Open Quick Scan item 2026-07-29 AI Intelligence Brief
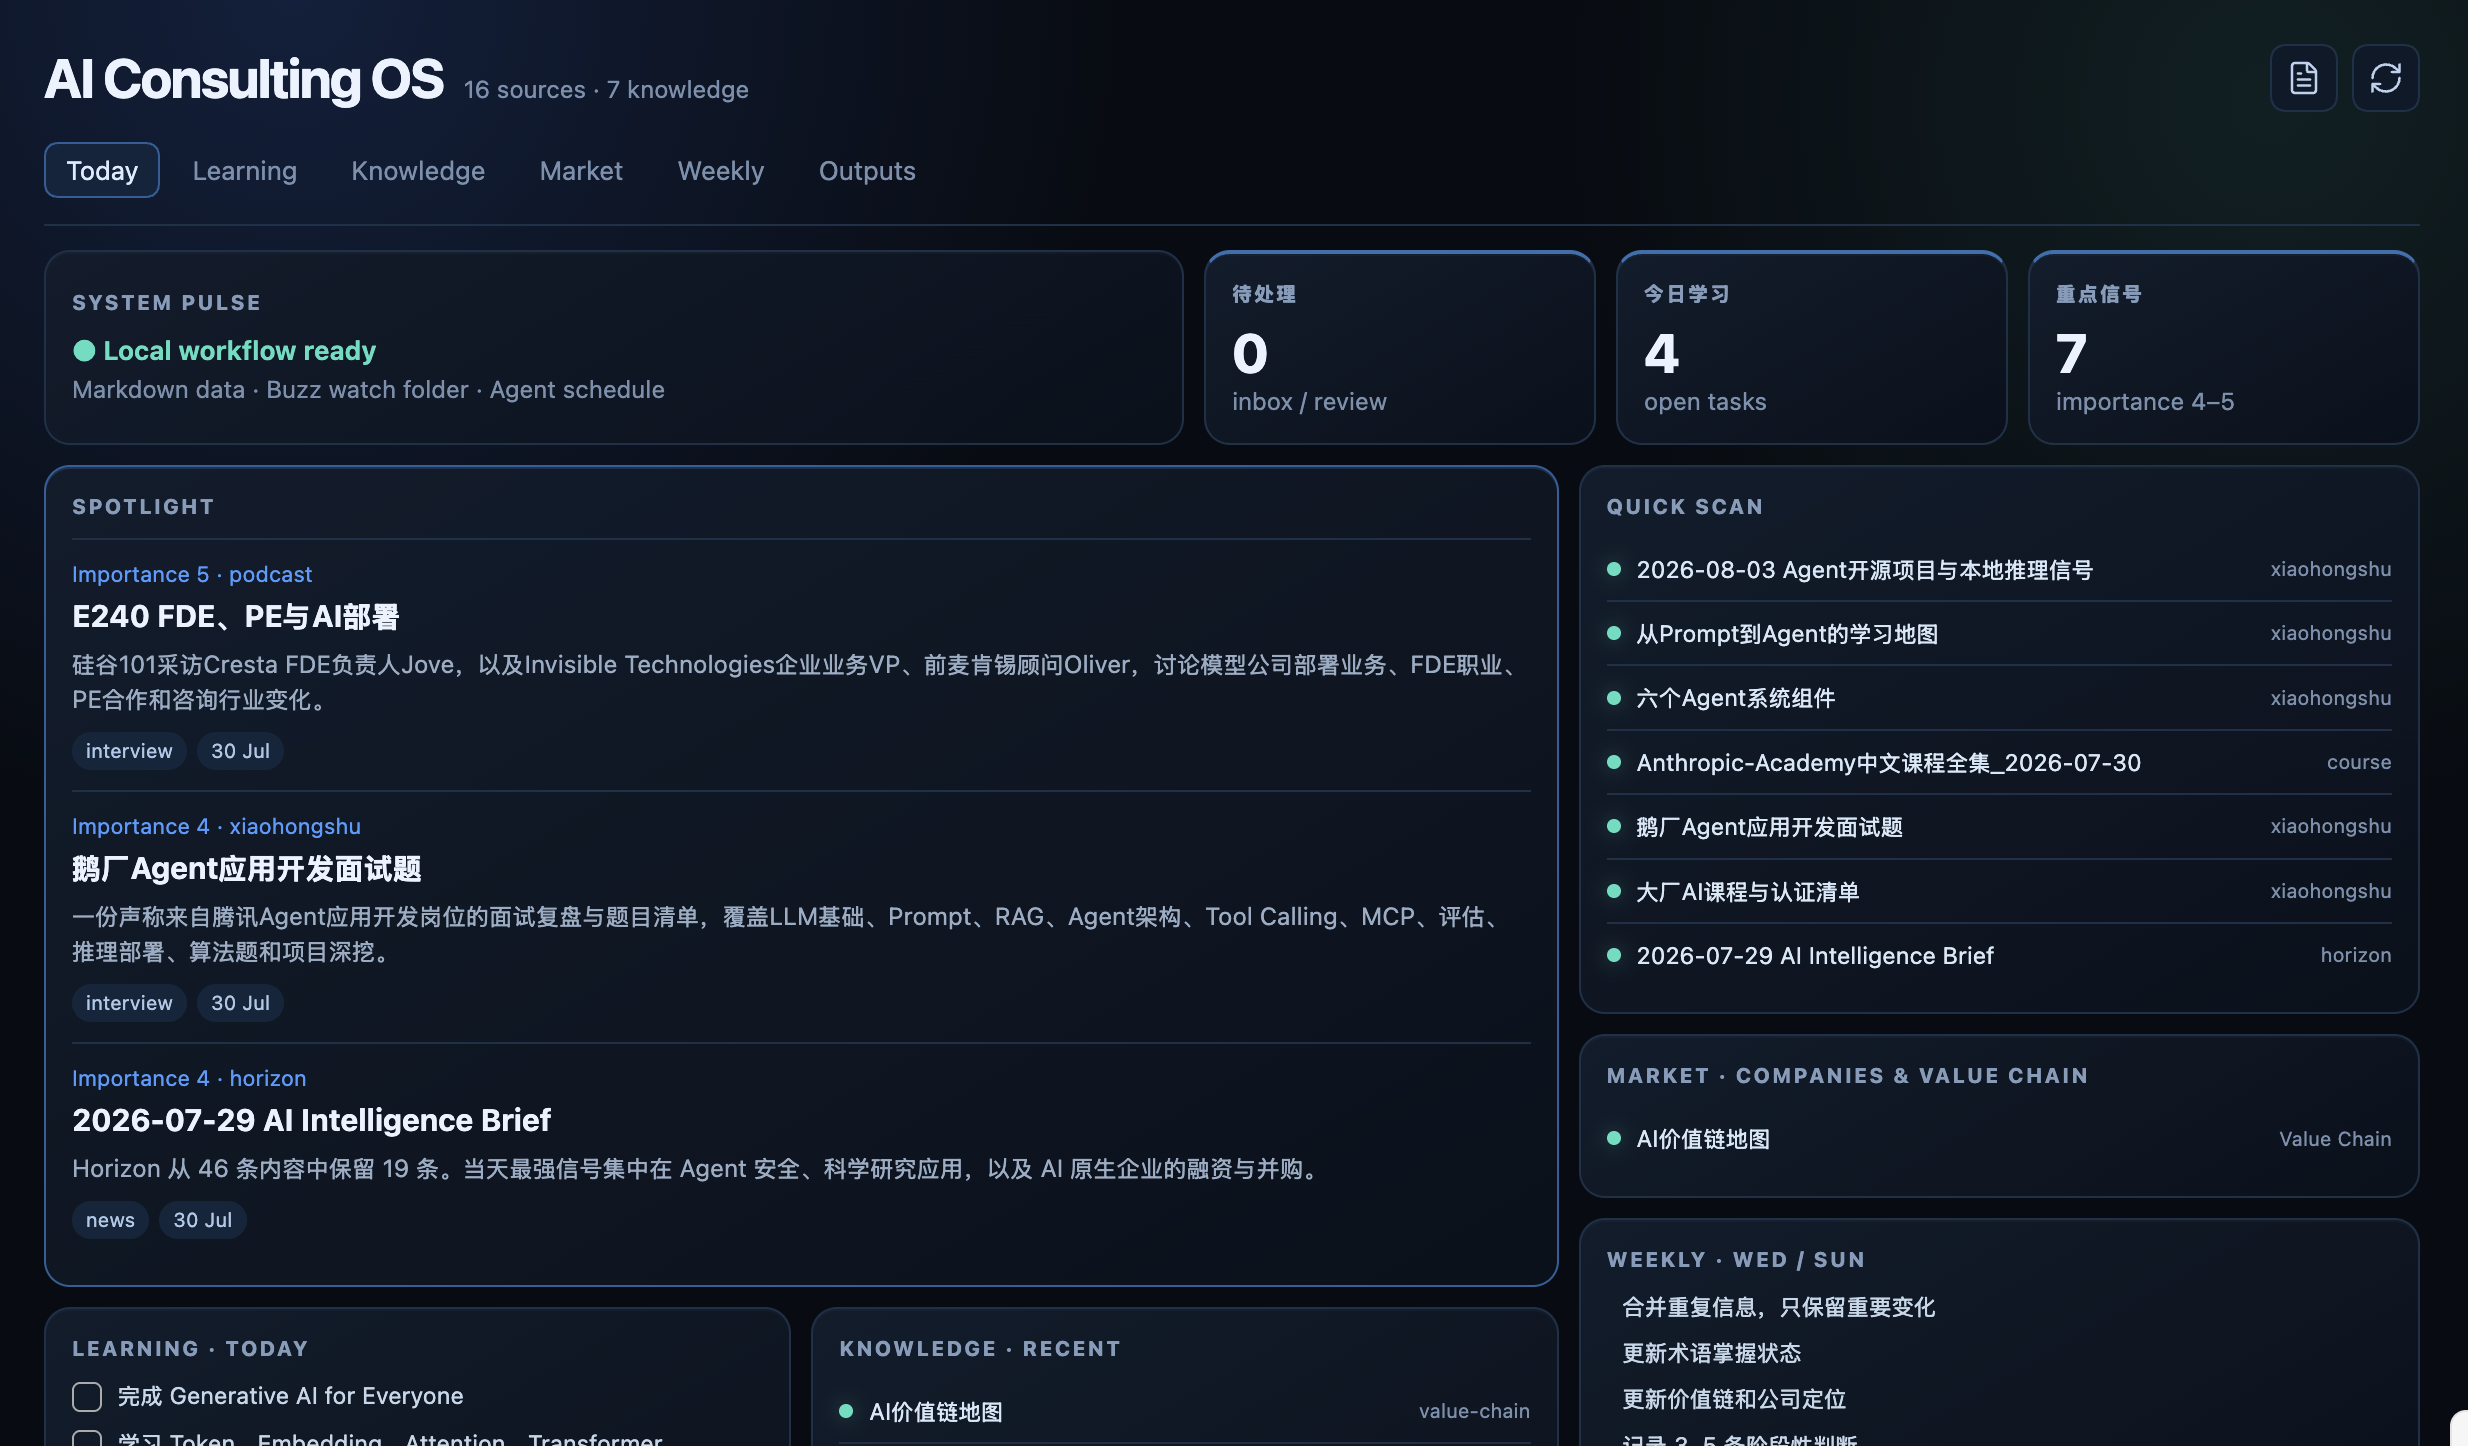The width and height of the screenshot is (2468, 1446). [x=1999, y=956]
